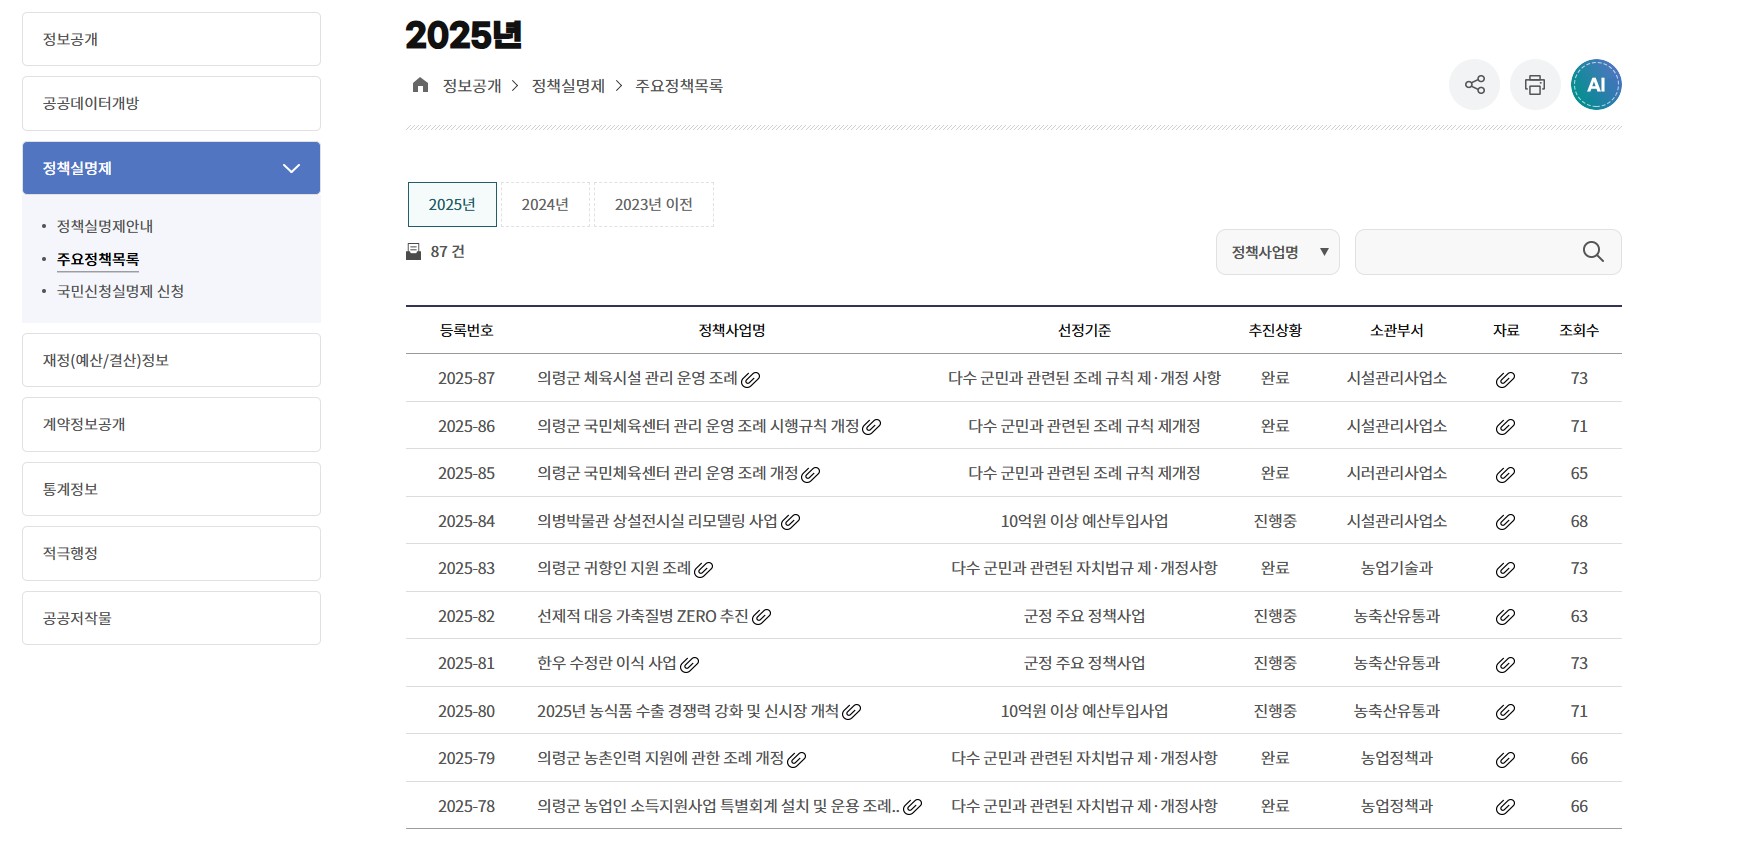
Task: Click the print icon button
Action: (1535, 85)
